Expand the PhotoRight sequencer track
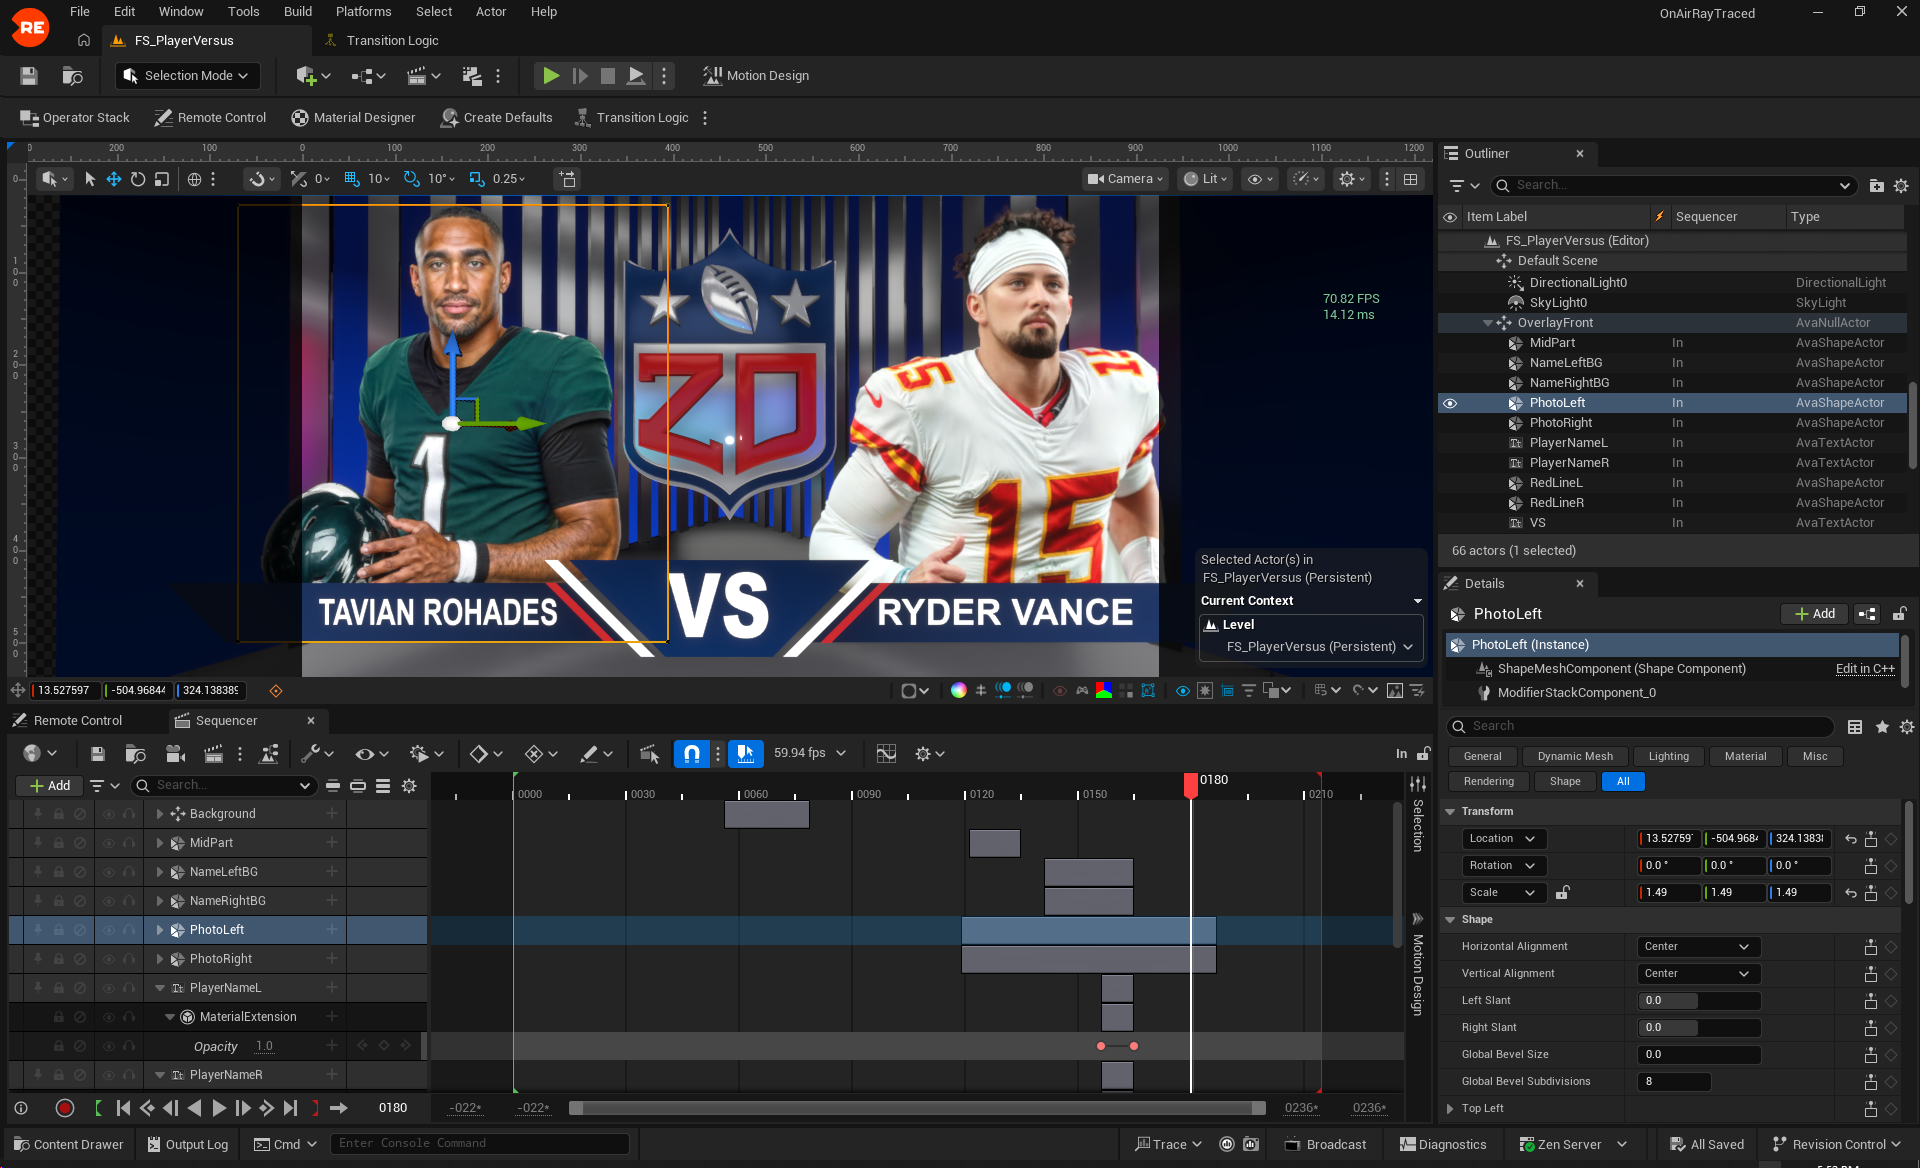1920x1168 pixels. click(160, 959)
